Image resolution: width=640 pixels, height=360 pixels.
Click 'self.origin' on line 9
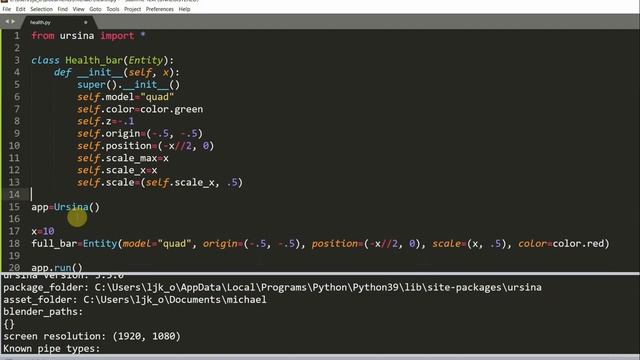[109, 133]
